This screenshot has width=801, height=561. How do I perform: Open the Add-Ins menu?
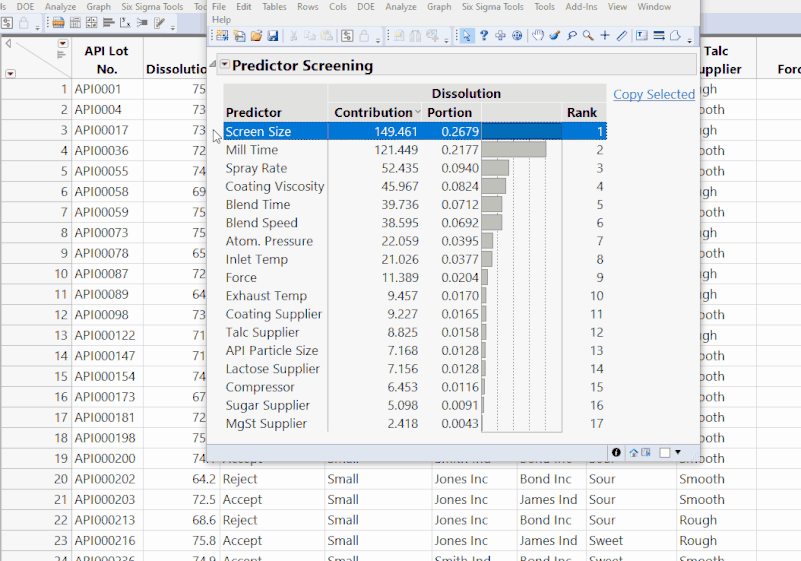point(580,7)
